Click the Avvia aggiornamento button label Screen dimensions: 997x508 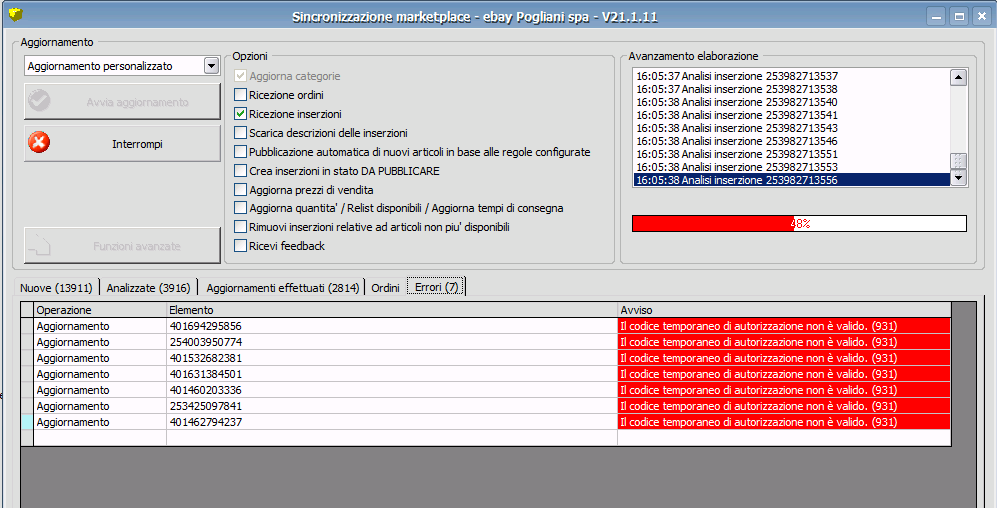[137, 102]
